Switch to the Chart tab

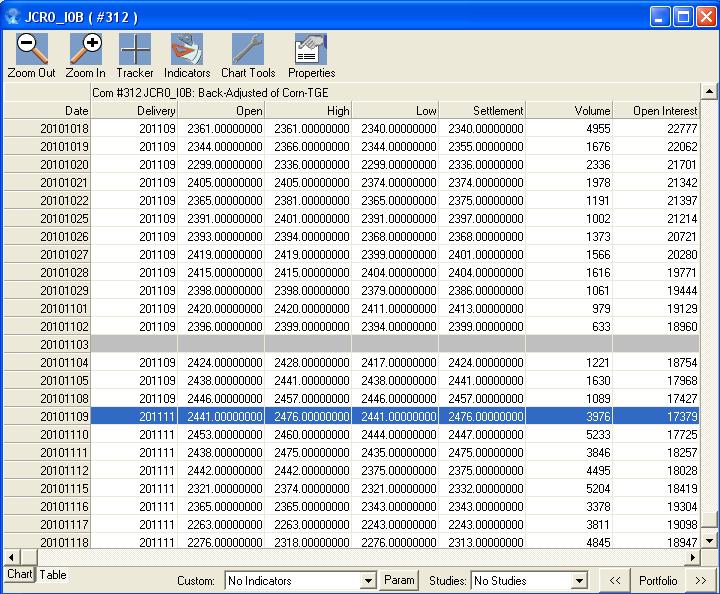19,575
